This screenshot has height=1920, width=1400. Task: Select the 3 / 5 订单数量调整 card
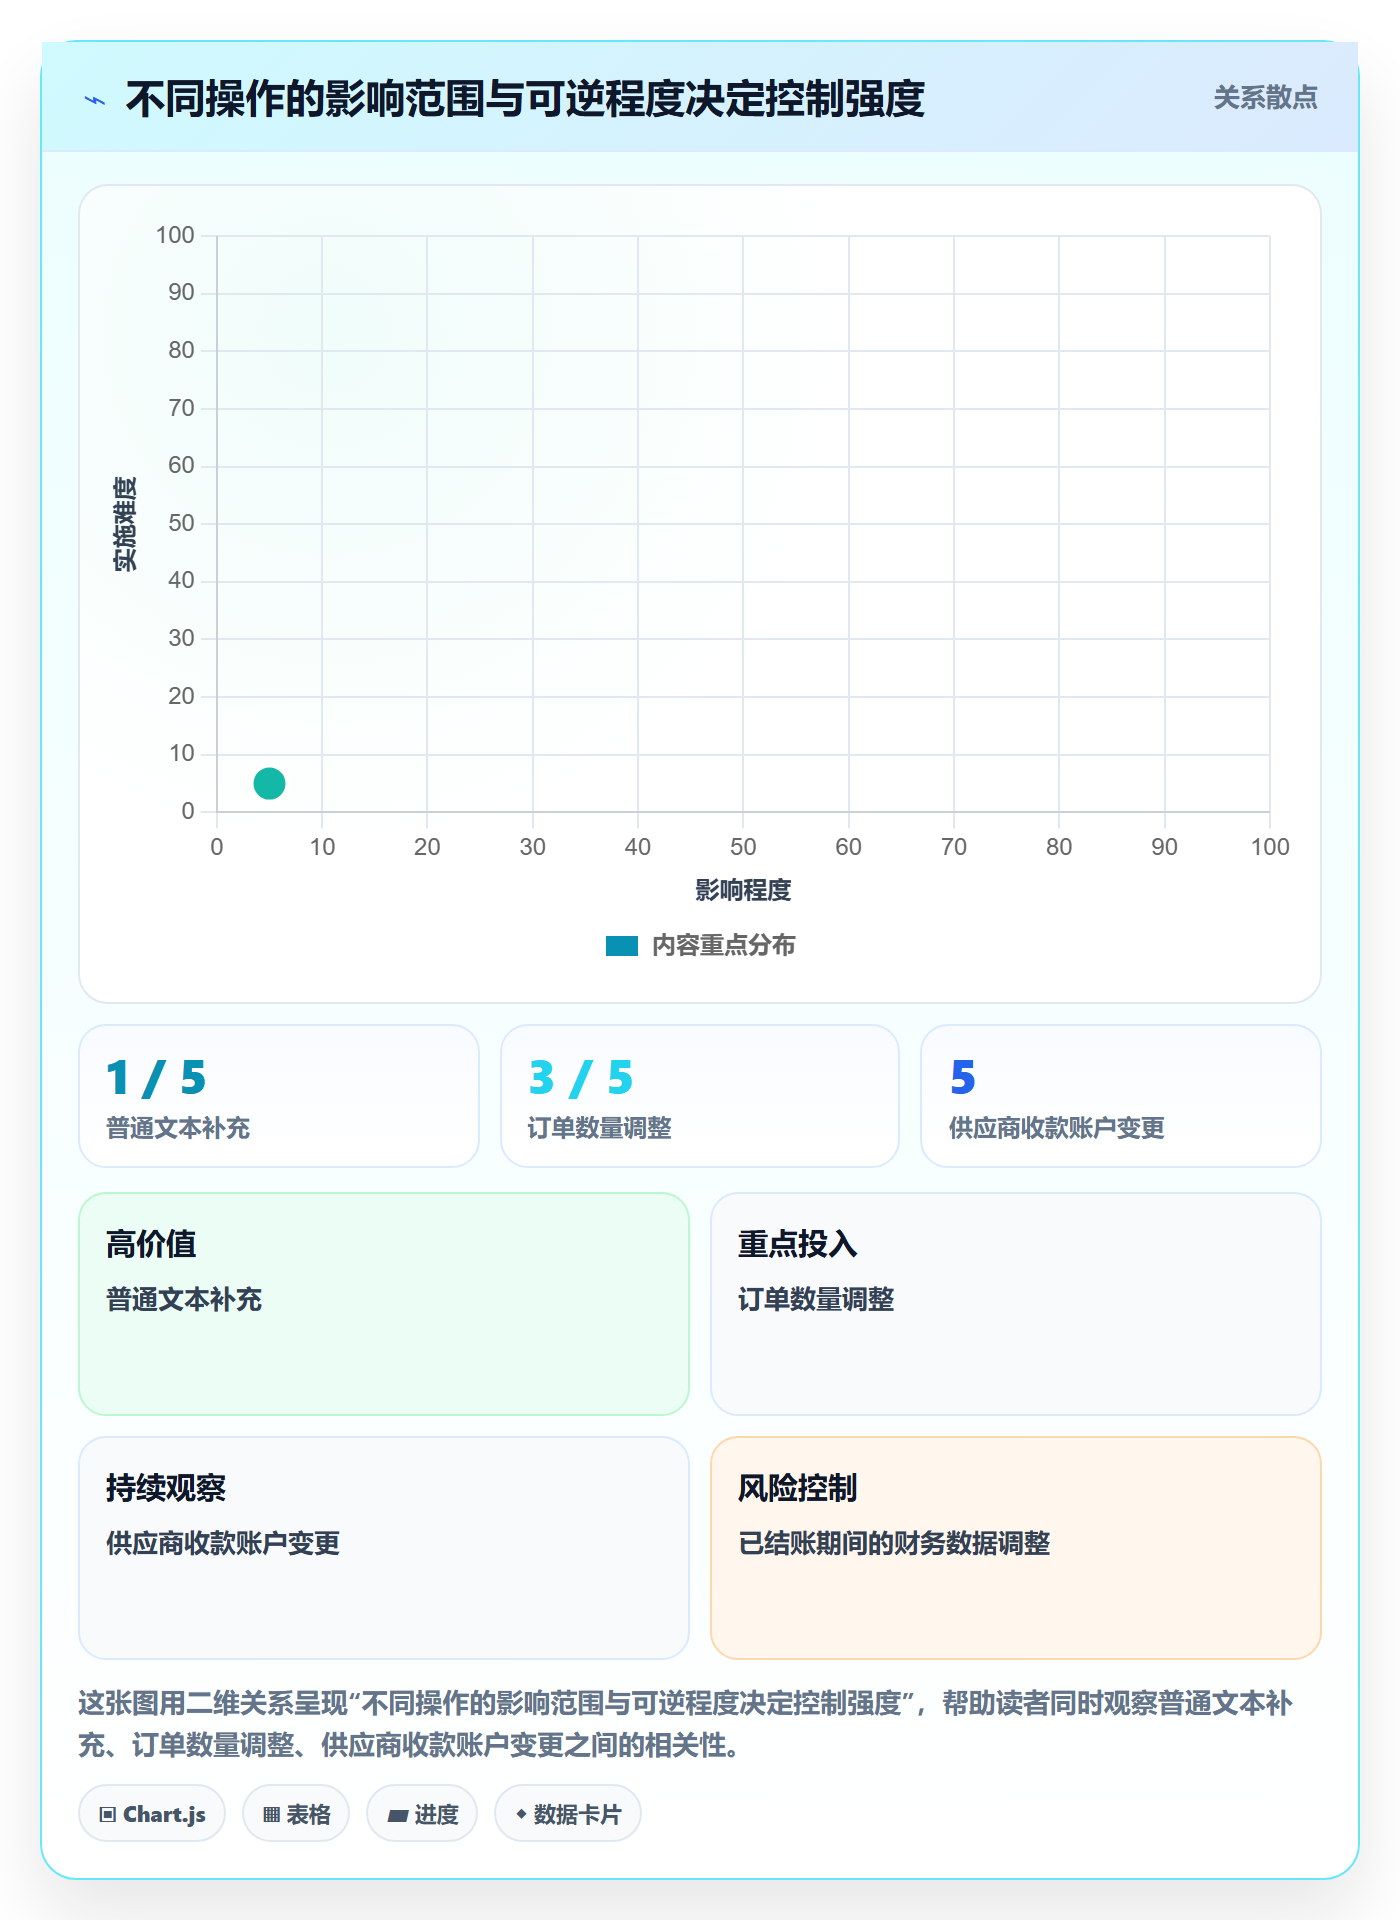[700, 1096]
